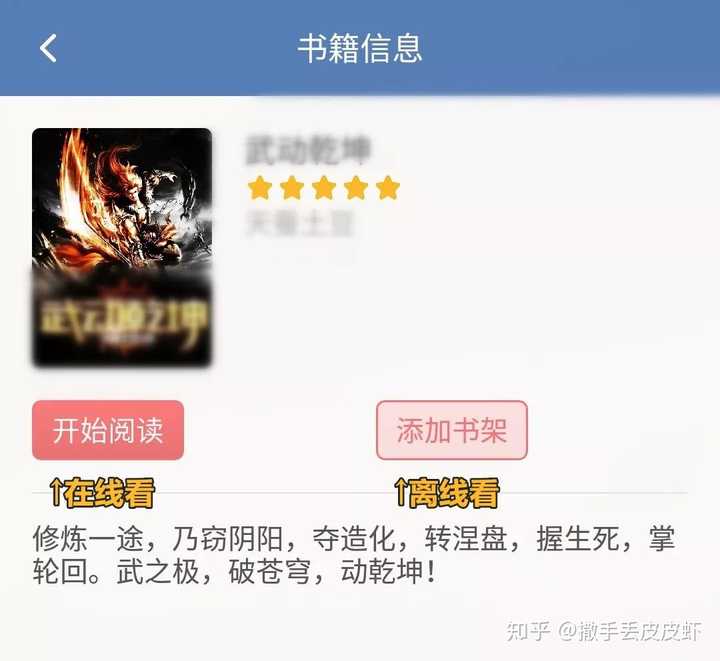720x661 pixels.
Task: Tap the first rating star
Action: (260, 188)
